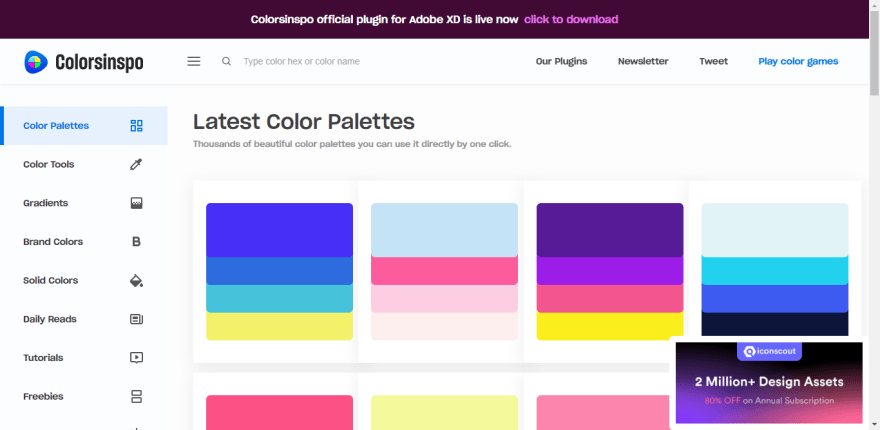Pick the dark navy swatch in fourth palette

[775, 324]
